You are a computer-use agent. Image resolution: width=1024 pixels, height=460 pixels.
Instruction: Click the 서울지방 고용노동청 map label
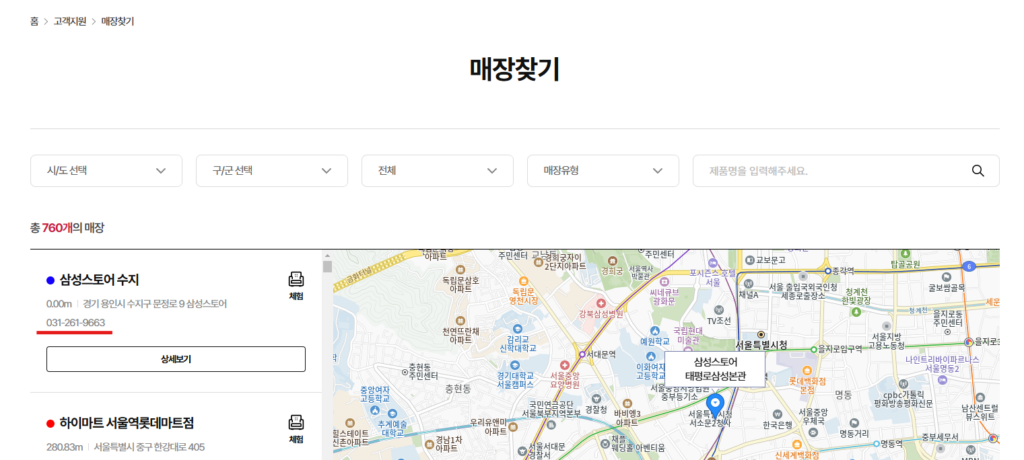coord(887,340)
